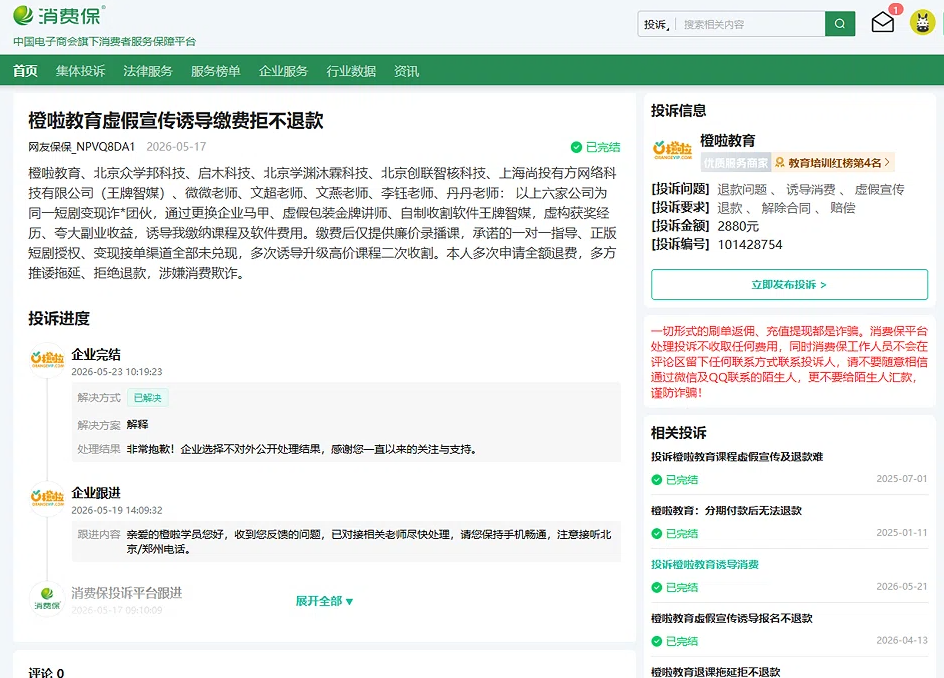
Task: Click the 橙啦教育 merchant logo in 投诉信息
Action: click(672, 149)
